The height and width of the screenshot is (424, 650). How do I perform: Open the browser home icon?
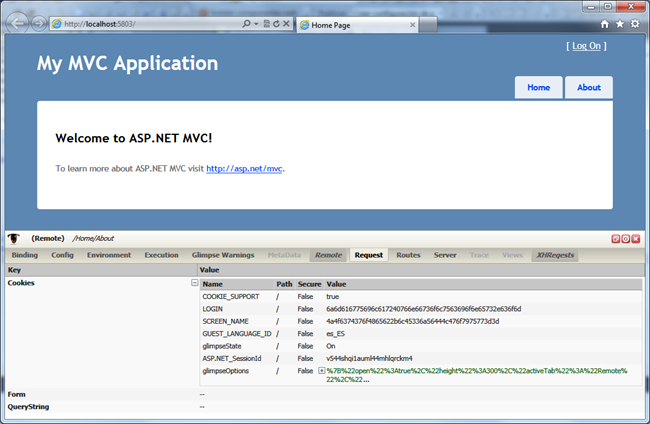[x=604, y=24]
